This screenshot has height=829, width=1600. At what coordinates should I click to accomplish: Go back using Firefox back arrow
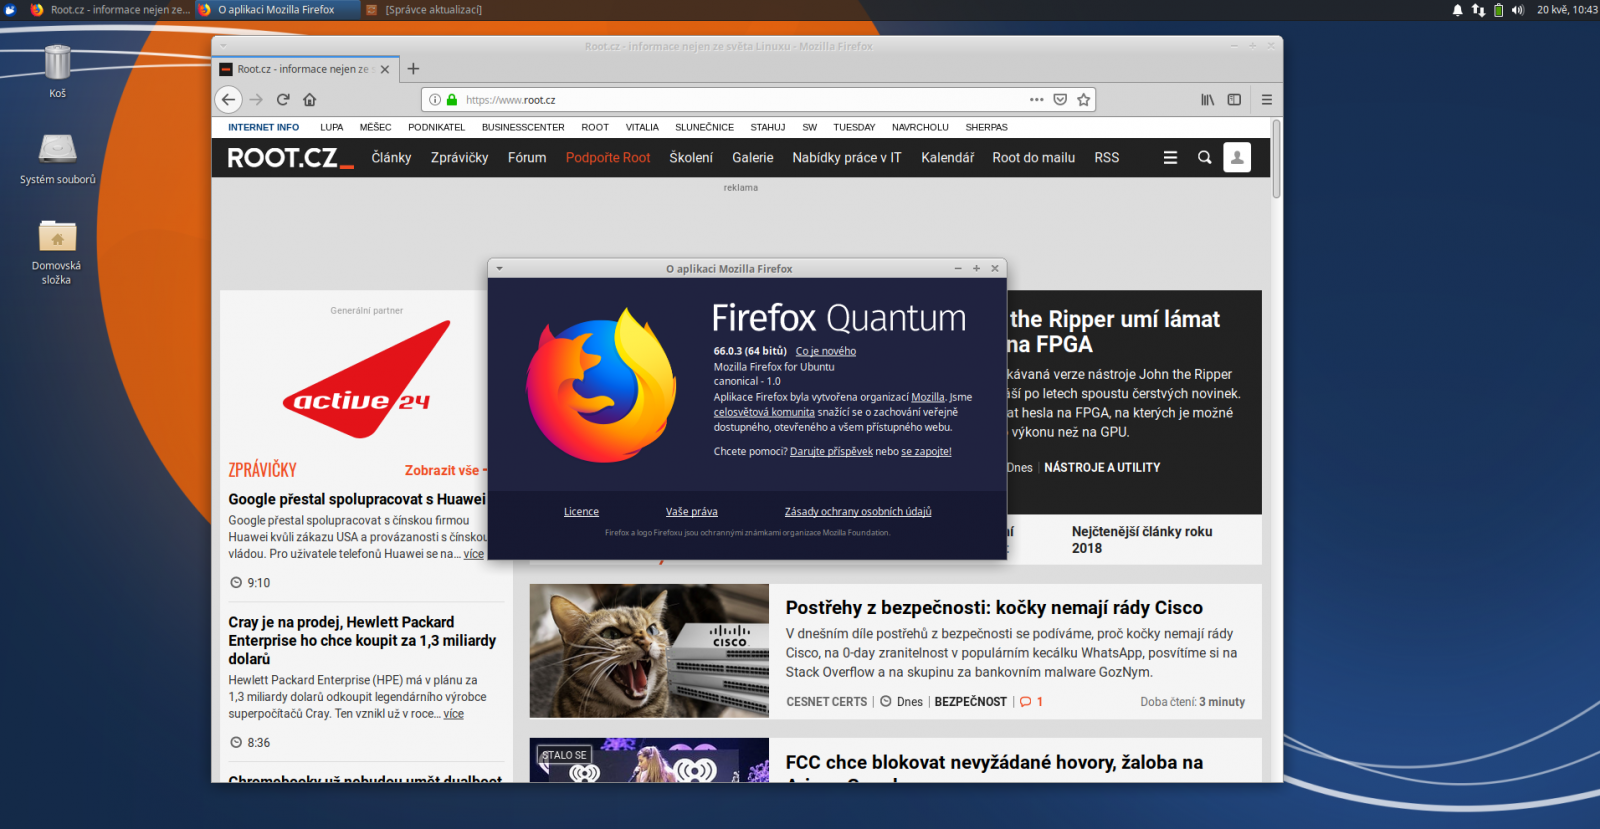[229, 99]
